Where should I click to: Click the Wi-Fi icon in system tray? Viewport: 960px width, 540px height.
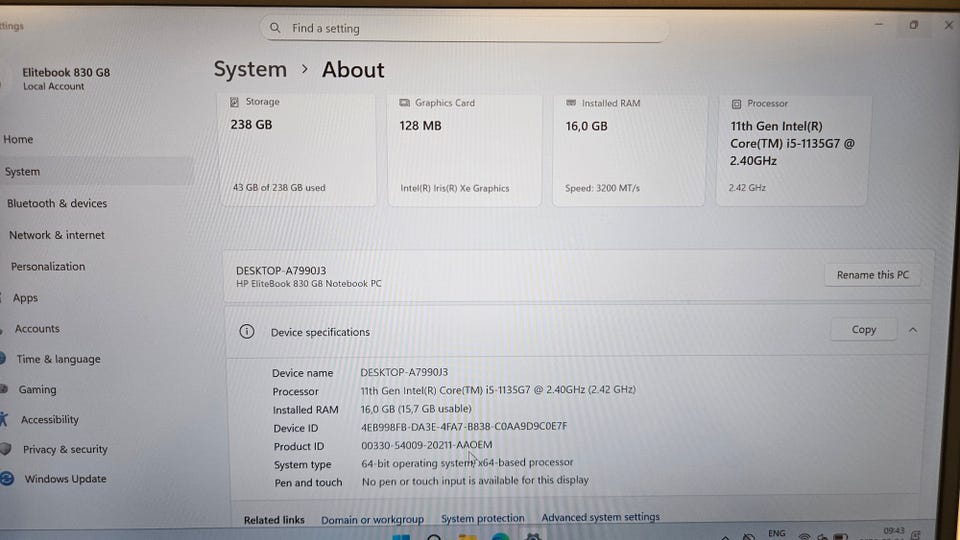804,536
